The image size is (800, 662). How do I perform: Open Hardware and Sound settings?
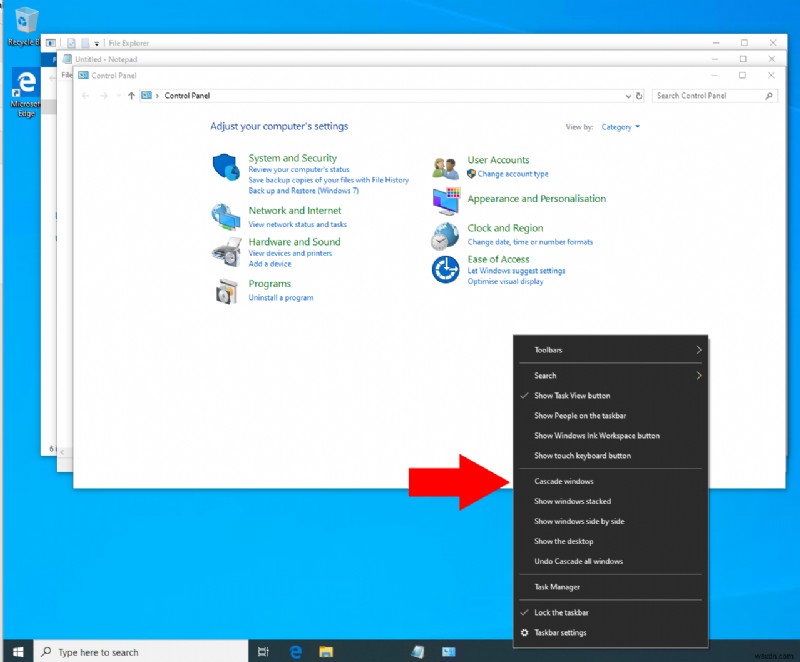[x=293, y=241]
